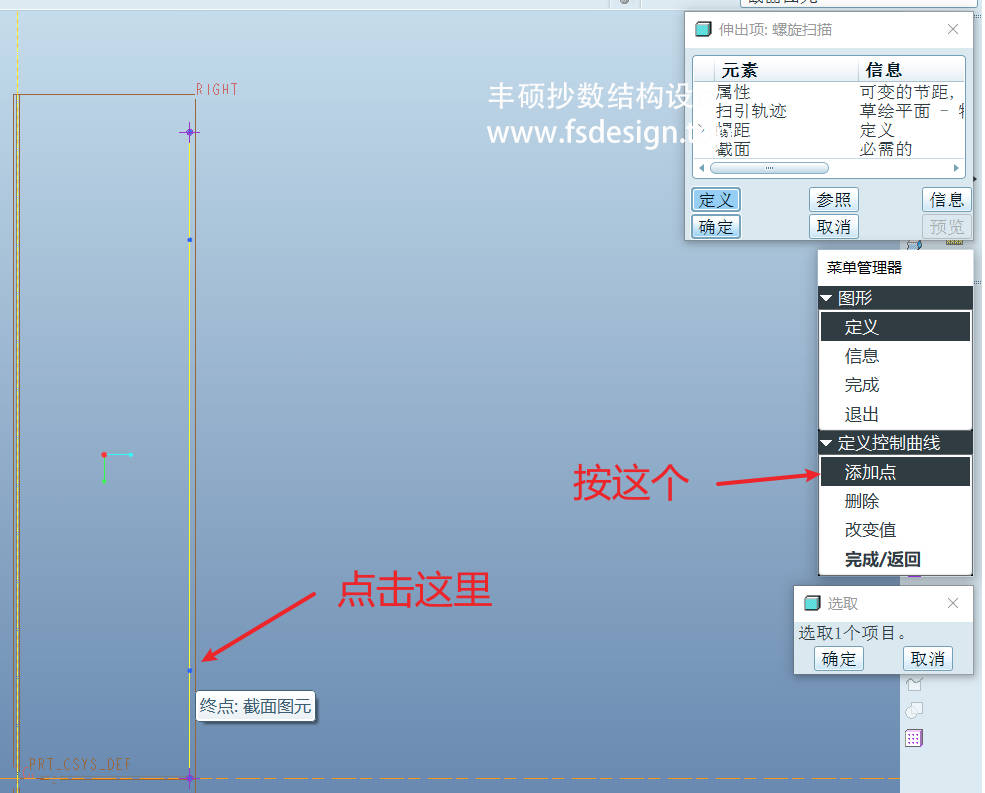Image resolution: width=985 pixels, height=793 pixels.
Task: Click the Pattern tool icon with purple grid
Action: click(x=913, y=738)
